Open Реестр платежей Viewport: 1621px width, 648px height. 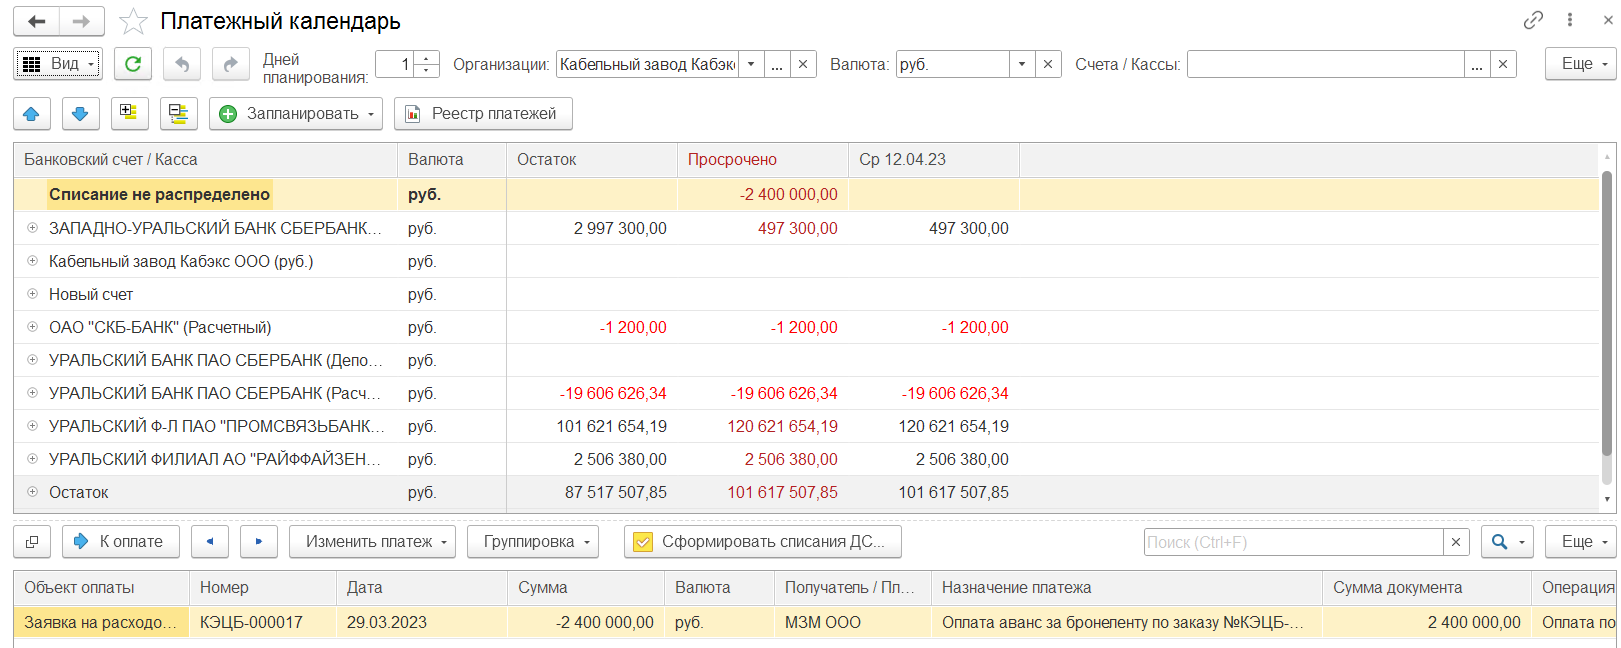coord(483,114)
